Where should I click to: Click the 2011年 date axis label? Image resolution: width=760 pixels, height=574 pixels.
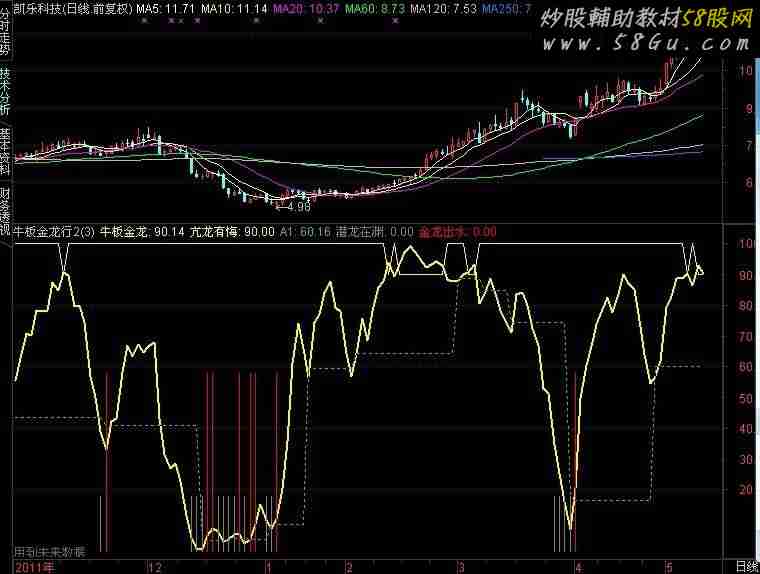(x=35, y=567)
